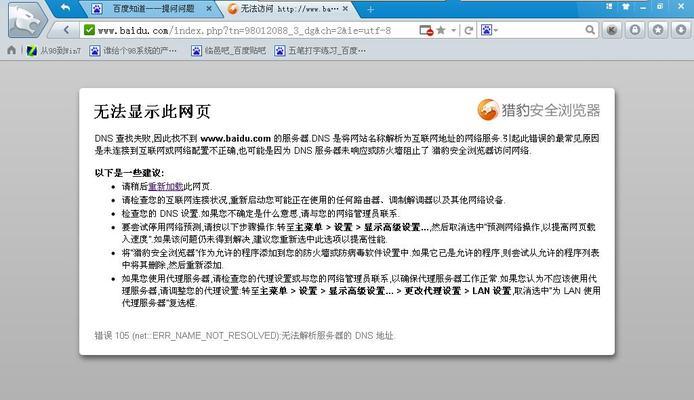694x400 pixels.
Task: Open the 五笔打字练习_百度… bookmark
Action: (x=320, y=51)
